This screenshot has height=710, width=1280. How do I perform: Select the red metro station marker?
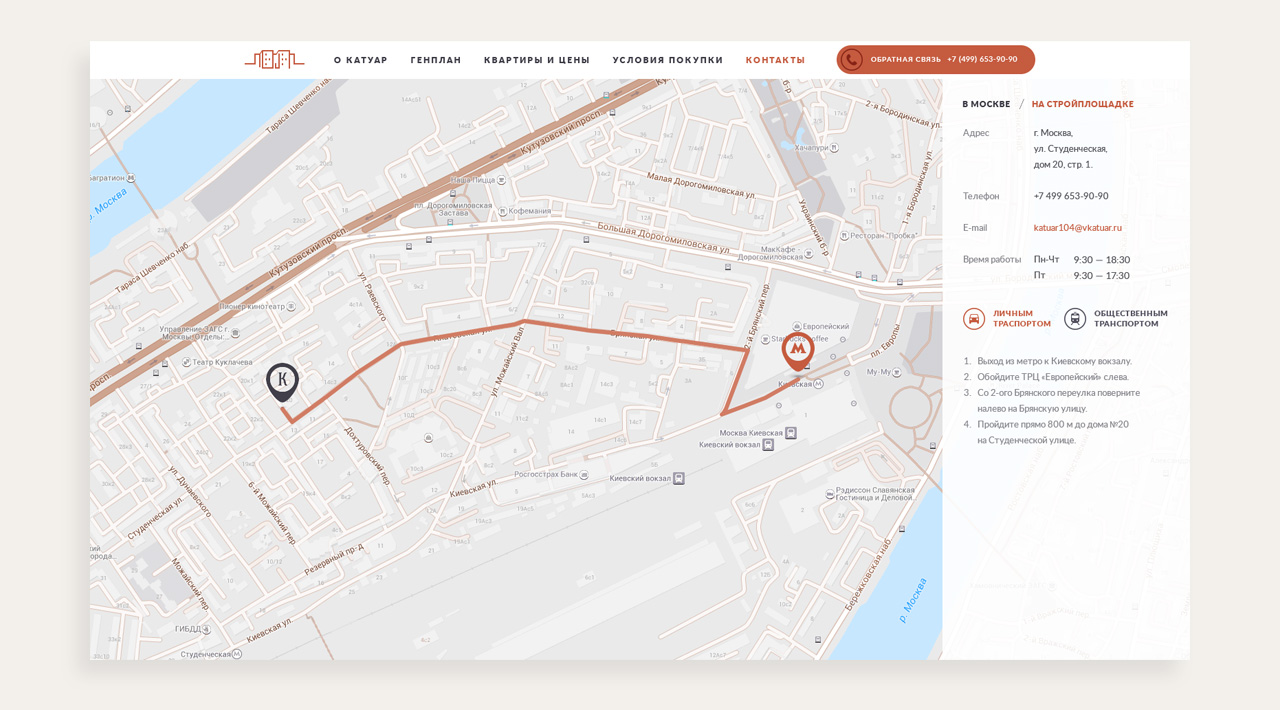797,352
